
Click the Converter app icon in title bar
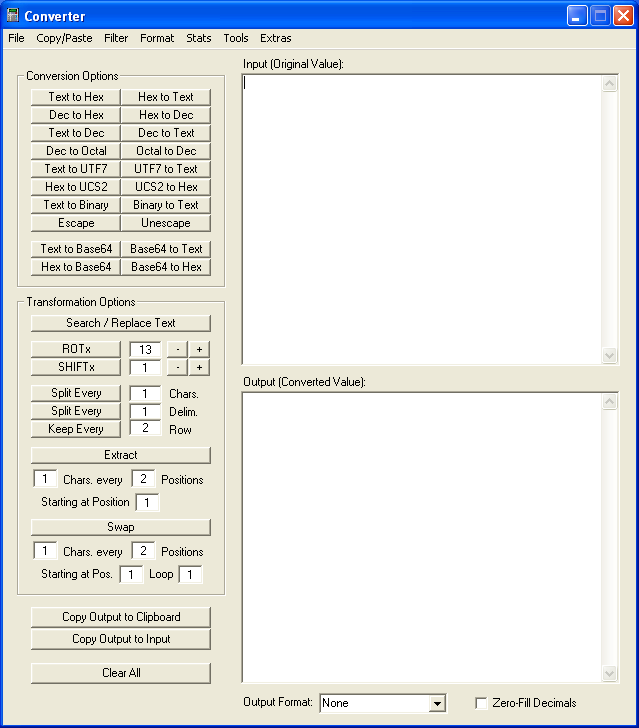pos(13,16)
